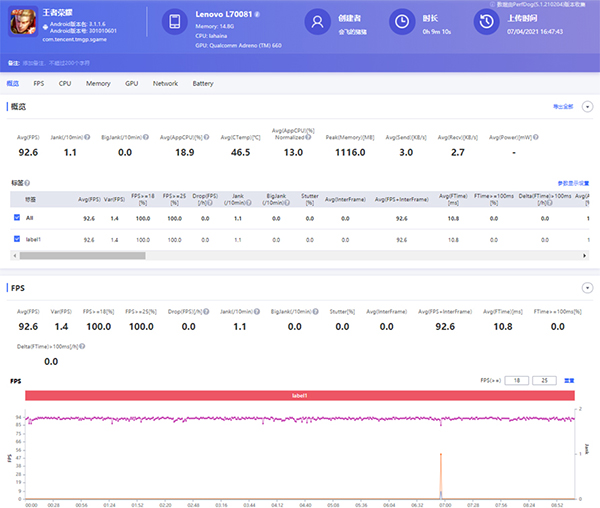Screen dimensions: 600x508
Task: Open the parameter display settings link
Action: [572, 183]
